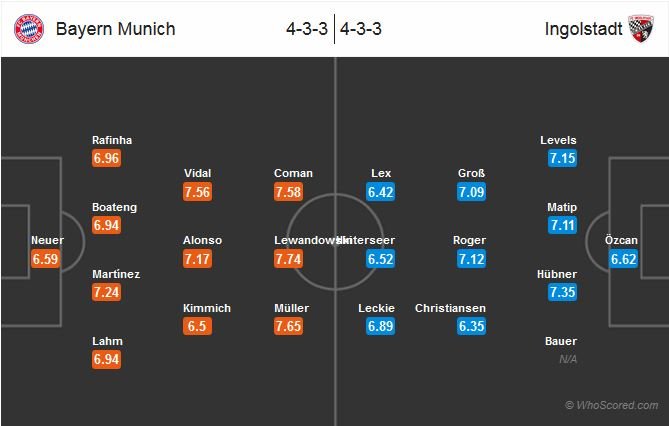
Task: Select Neuer's 6.59 rating badge
Action: [x=47, y=259]
